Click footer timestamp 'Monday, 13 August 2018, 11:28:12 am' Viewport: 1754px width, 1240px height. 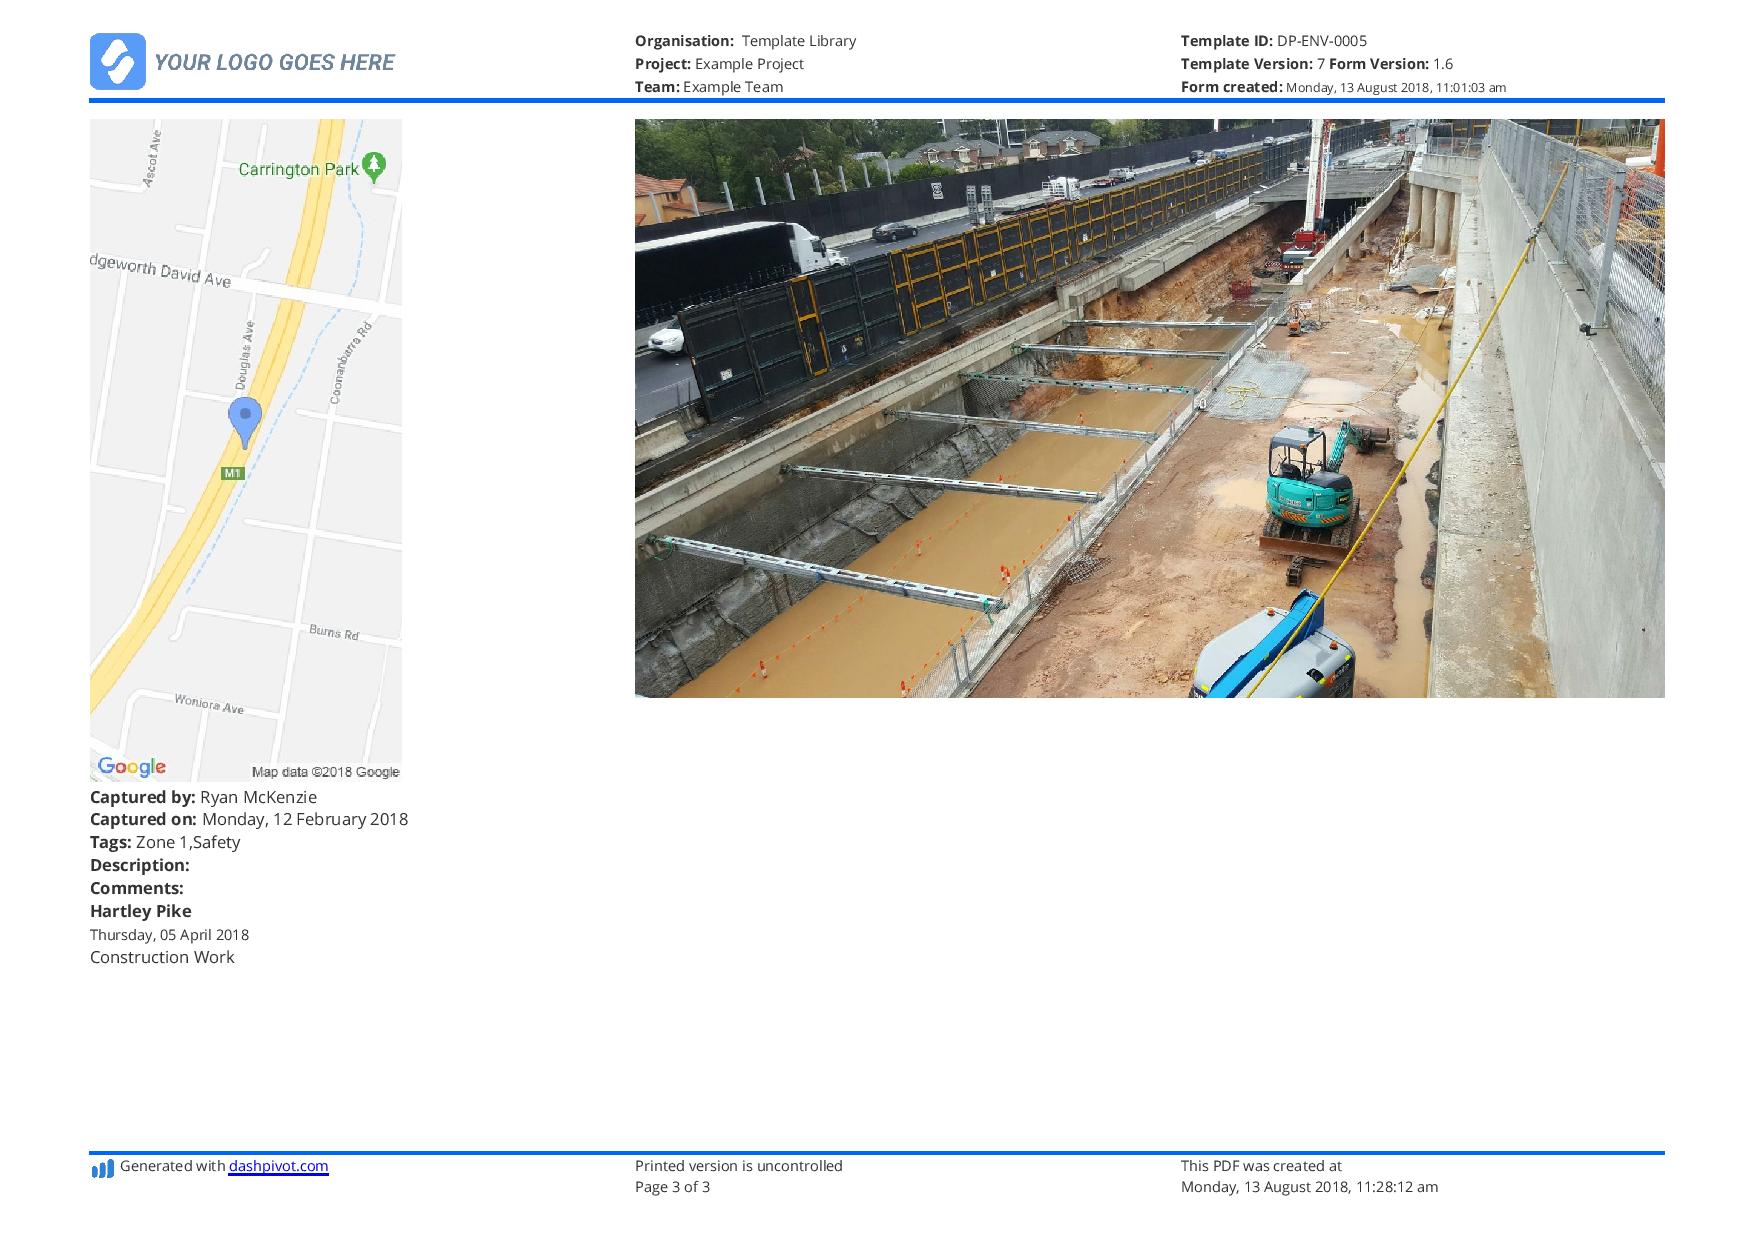[1310, 1187]
